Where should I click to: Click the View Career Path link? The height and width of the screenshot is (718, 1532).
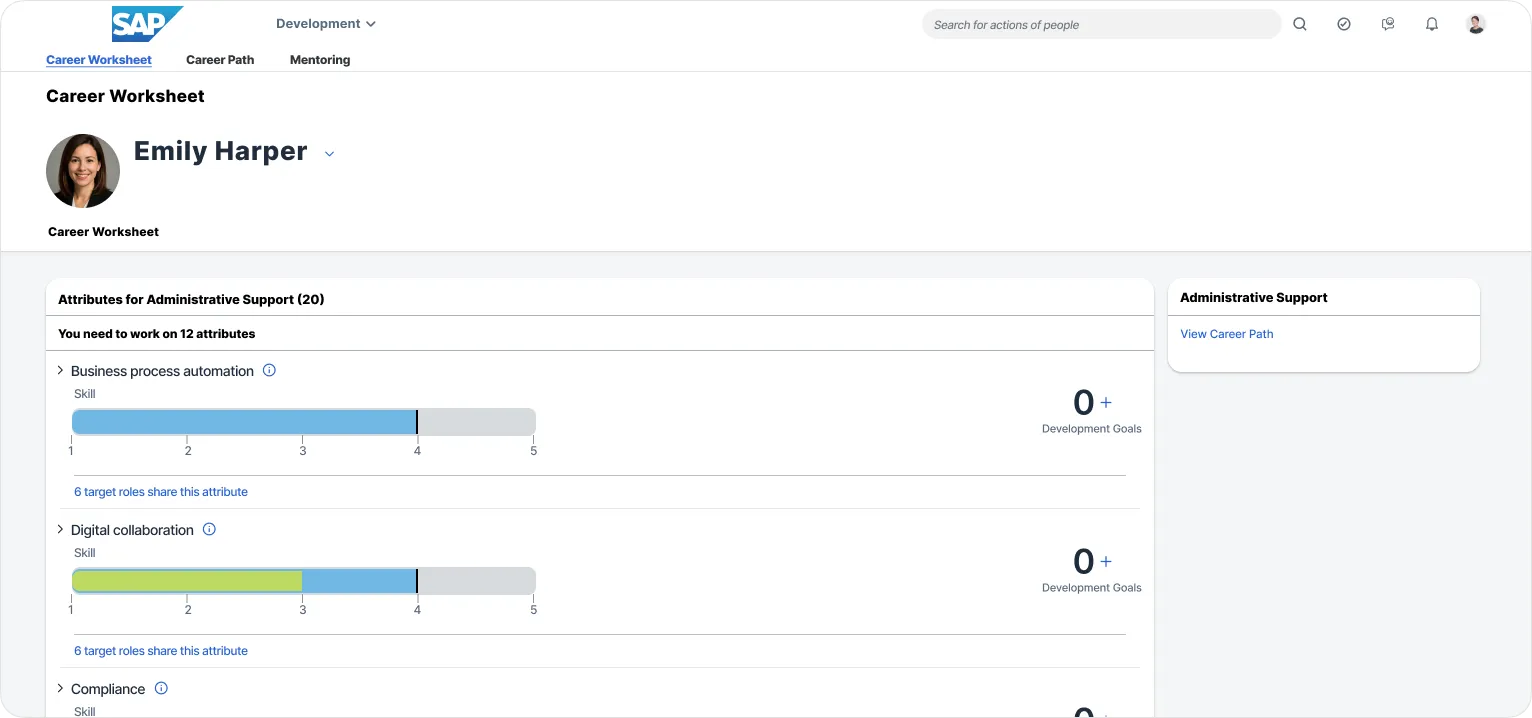1226,333
